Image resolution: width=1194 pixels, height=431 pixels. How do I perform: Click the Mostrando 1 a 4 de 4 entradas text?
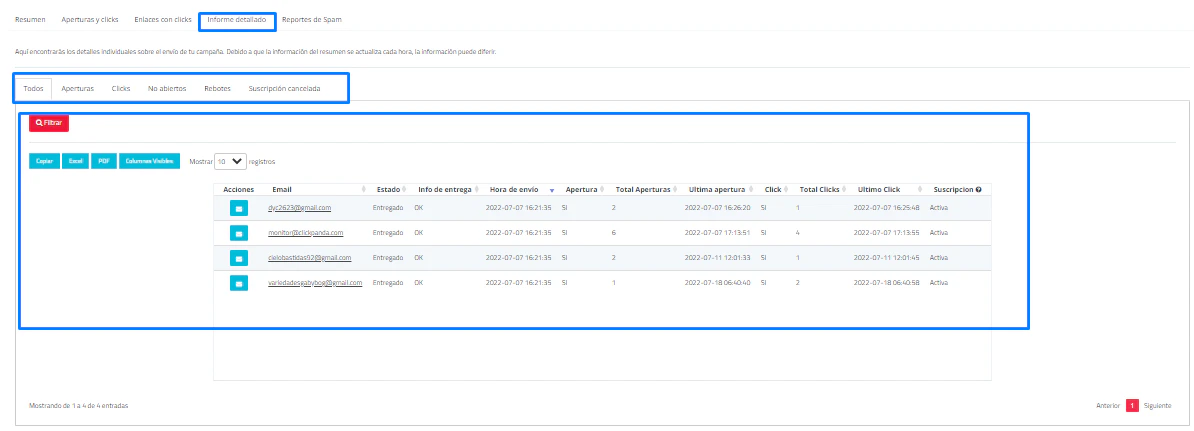click(78, 406)
